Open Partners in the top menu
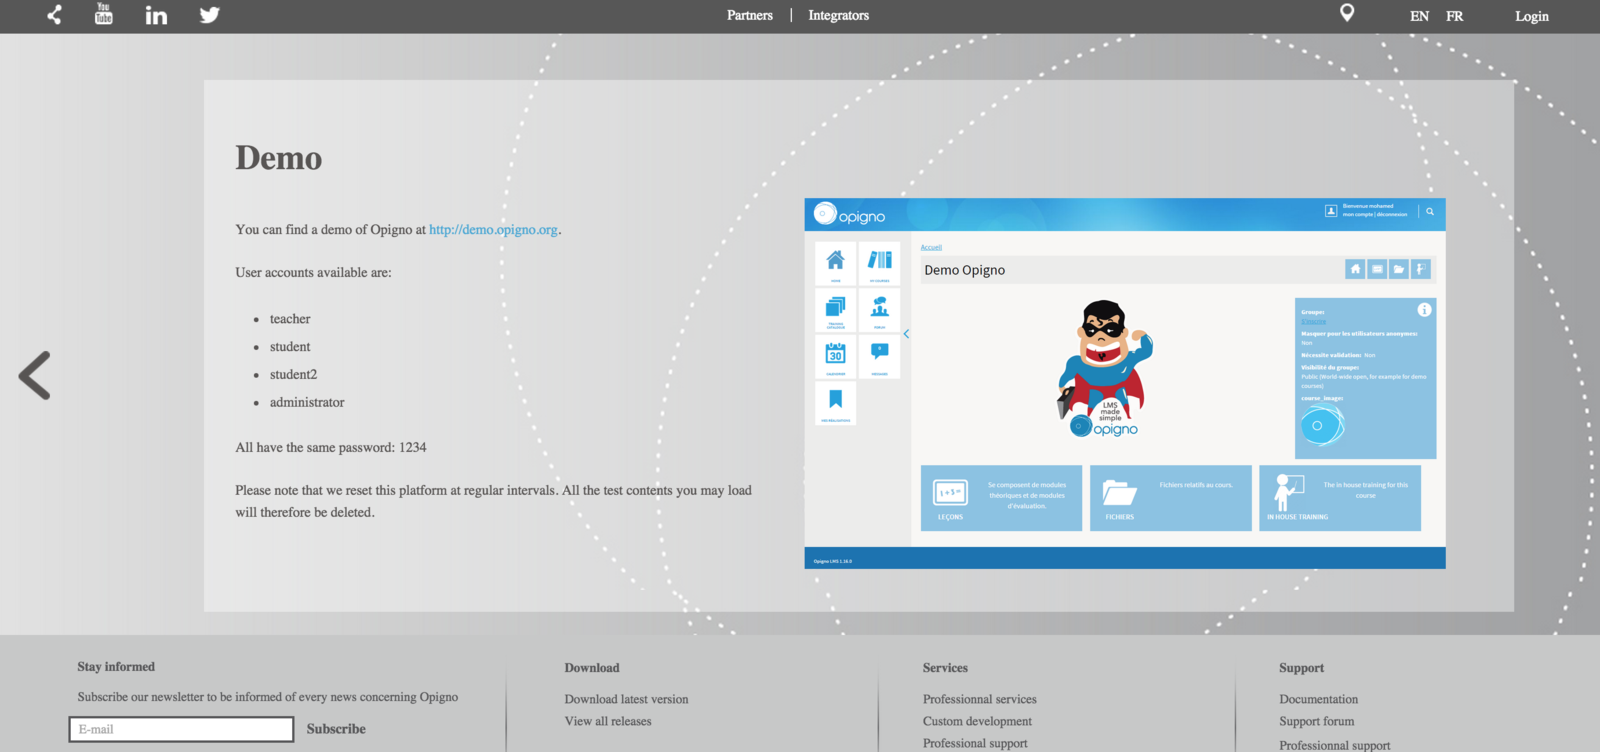This screenshot has width=1600, height=752. (x=750, y=15)
